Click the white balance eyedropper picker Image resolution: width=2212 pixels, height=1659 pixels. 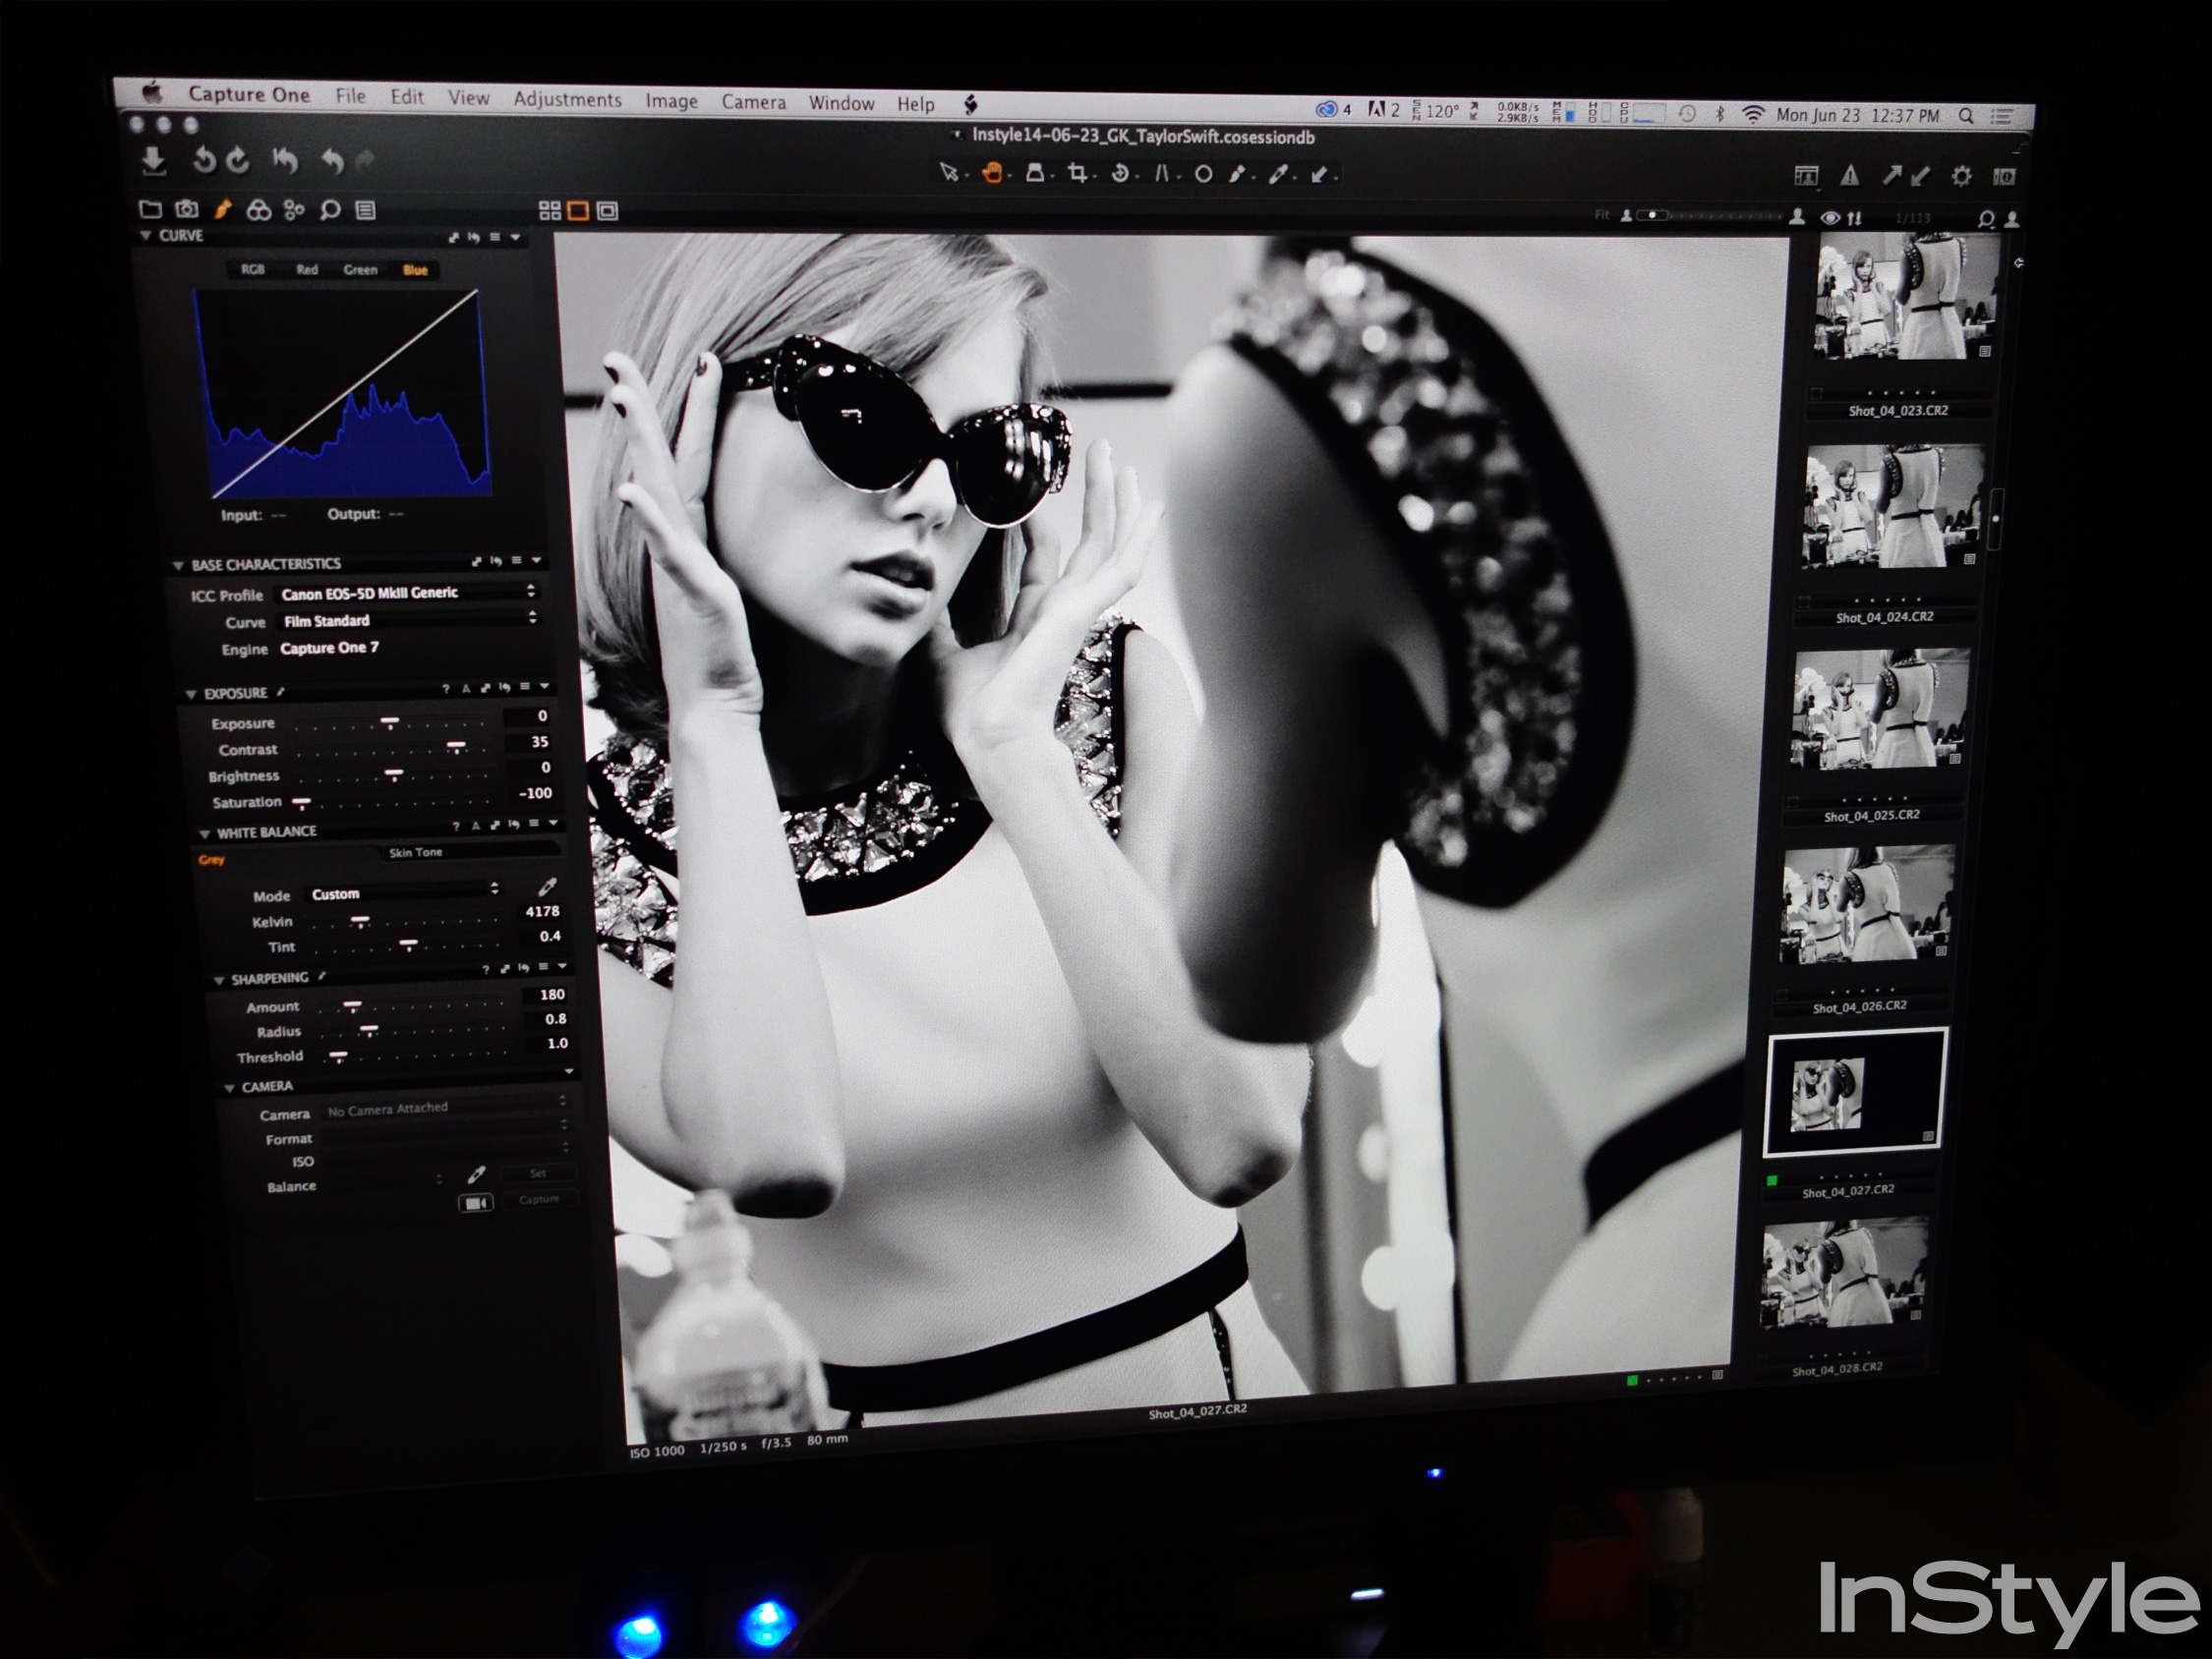547,886
